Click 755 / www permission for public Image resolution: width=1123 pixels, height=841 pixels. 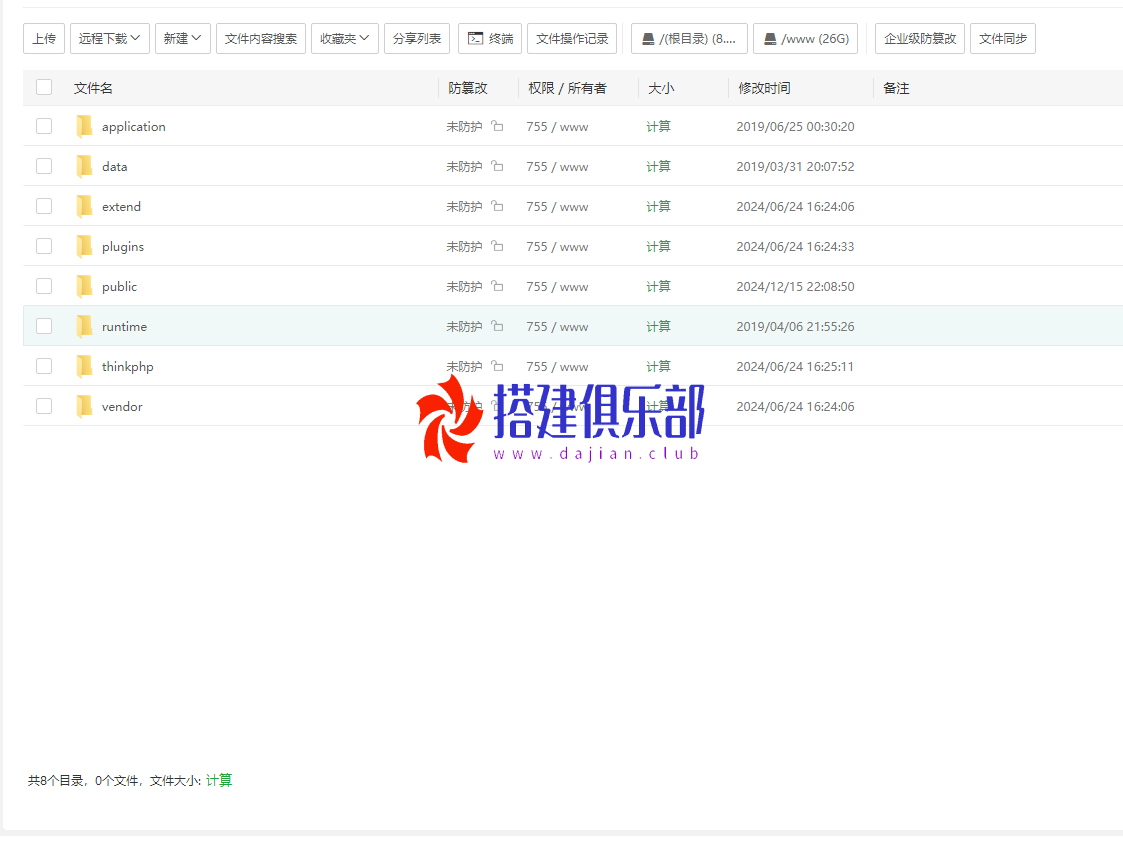(x=557, y=287)
